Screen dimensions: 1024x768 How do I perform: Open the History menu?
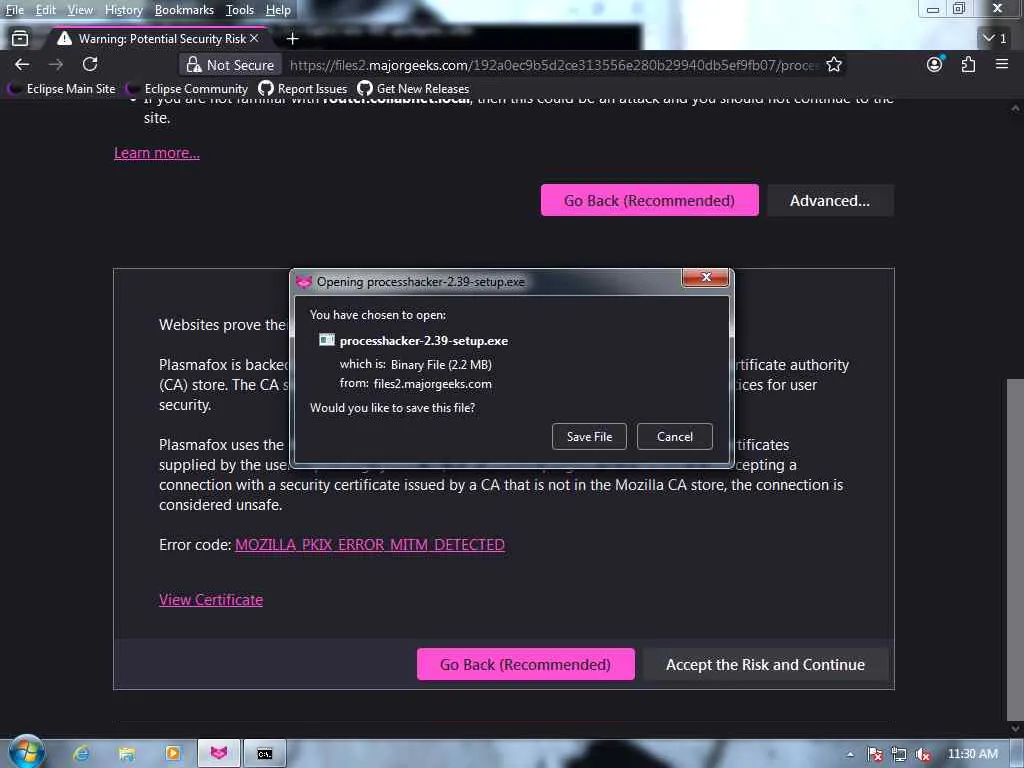click(123, 10)
